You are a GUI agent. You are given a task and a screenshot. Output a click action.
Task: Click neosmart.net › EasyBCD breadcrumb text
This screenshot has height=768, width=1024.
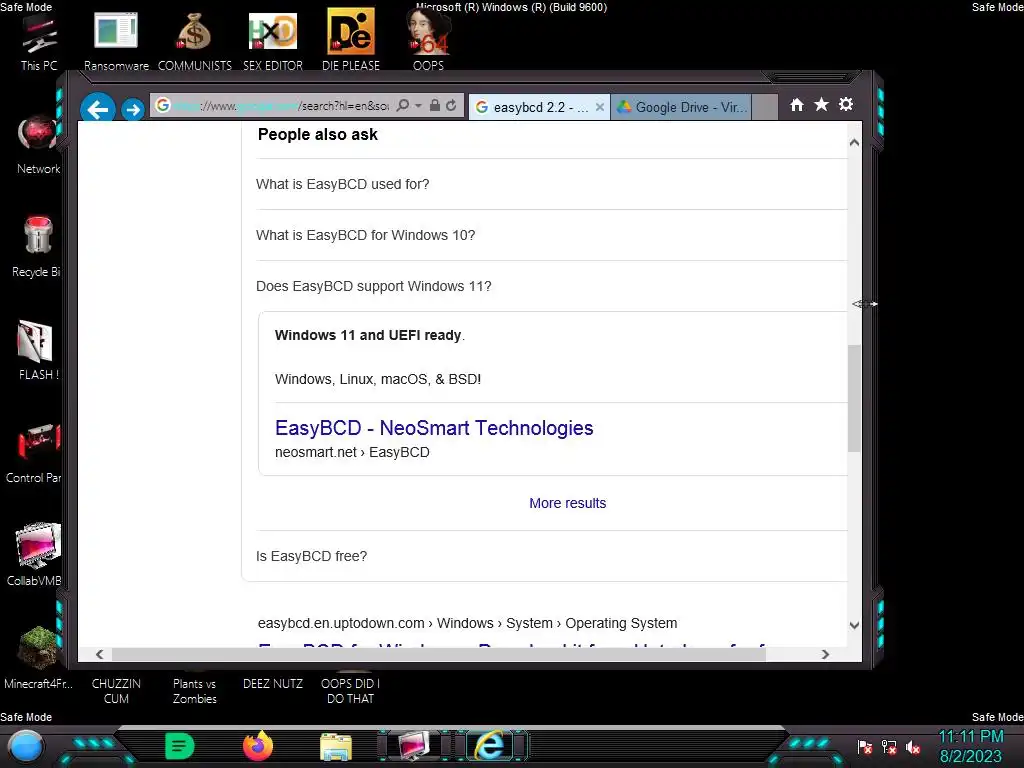tap(352, 452)
